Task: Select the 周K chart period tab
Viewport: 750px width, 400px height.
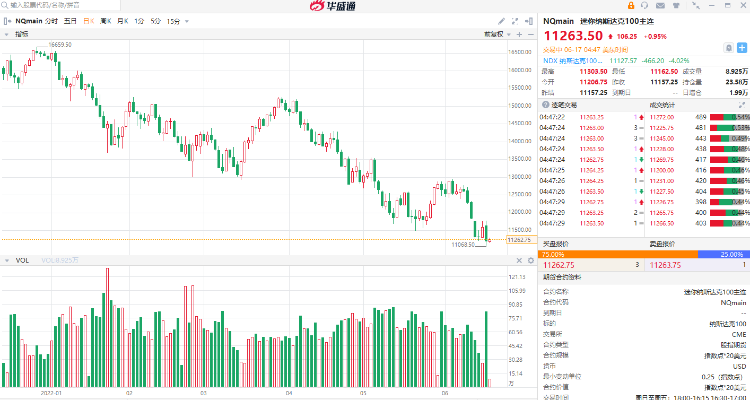Action: (x=106, y=21)
